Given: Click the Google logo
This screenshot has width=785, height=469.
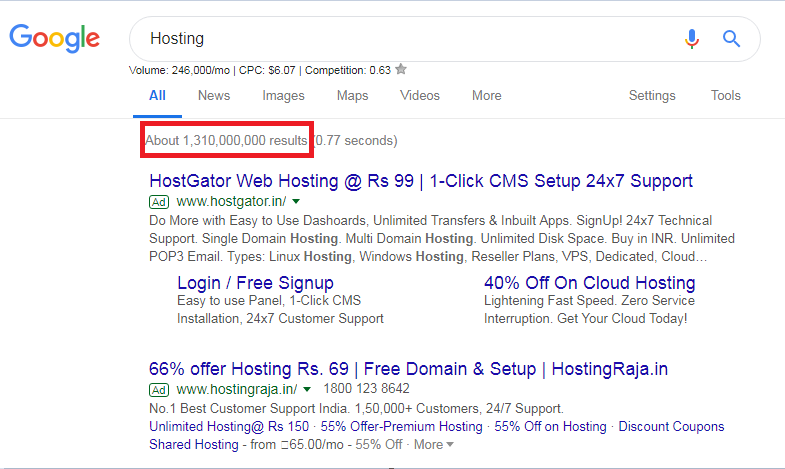Looking at the screenshot, I should (55, 38).
